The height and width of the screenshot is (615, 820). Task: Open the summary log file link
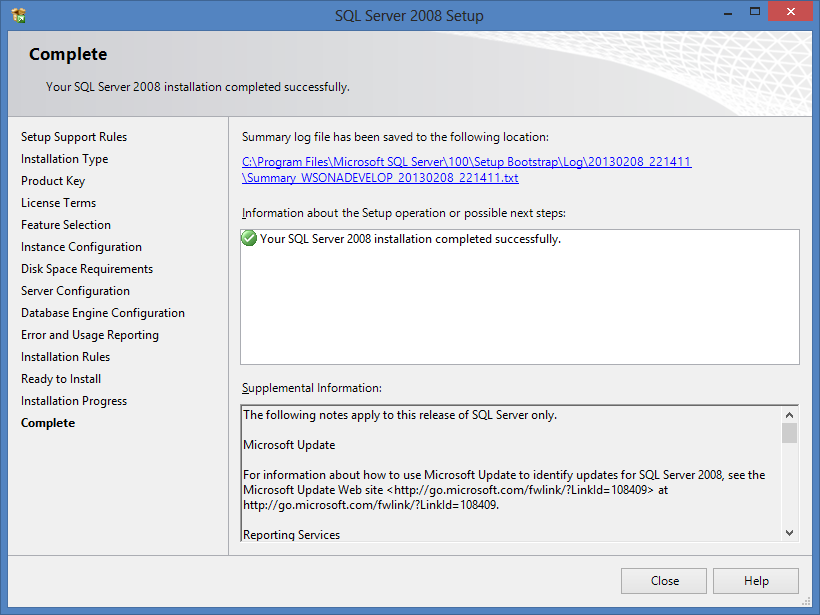coord(466,169)
